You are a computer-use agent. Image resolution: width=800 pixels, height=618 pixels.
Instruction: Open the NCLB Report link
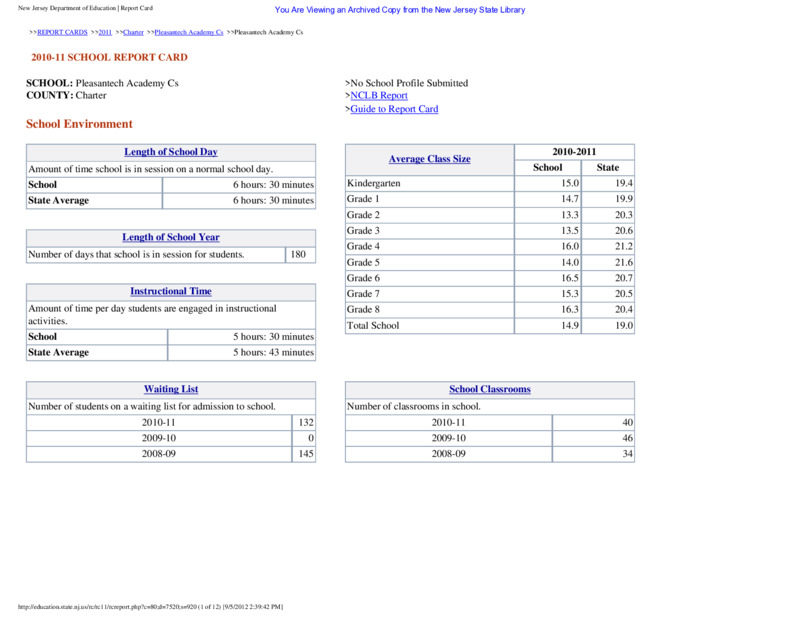[379, 95]
